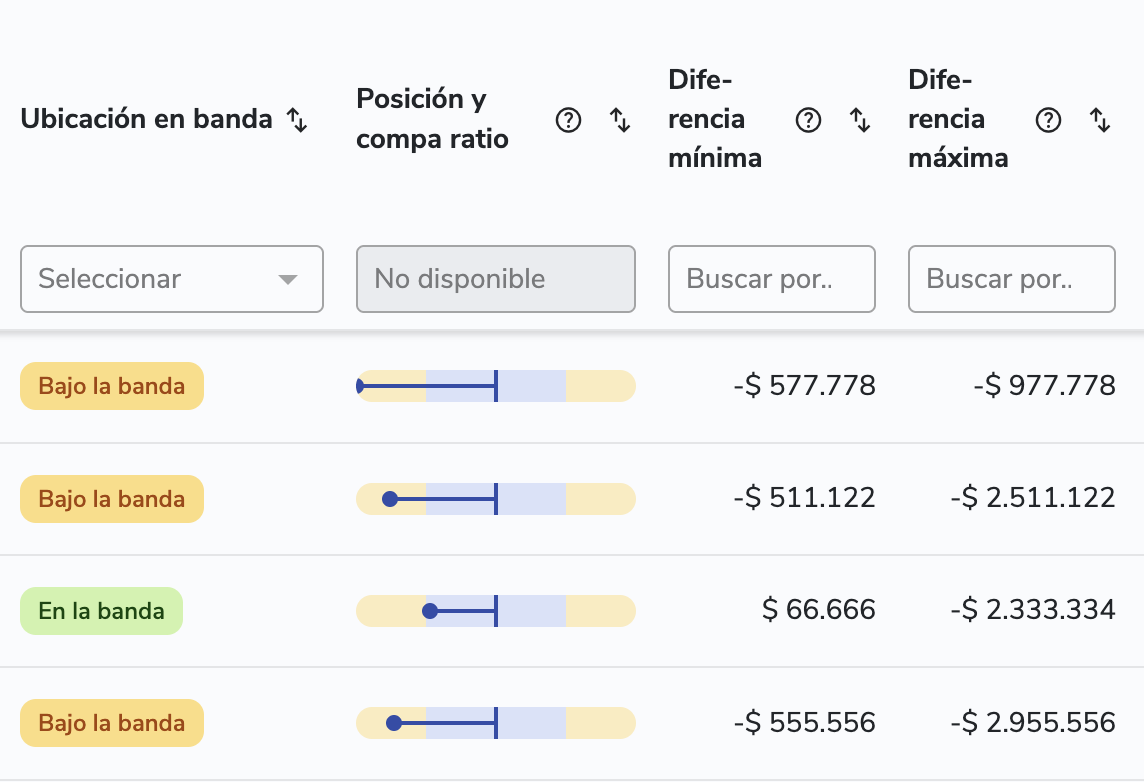
Task: Click the green En la banda badge
Action: (x=102, y=611)
